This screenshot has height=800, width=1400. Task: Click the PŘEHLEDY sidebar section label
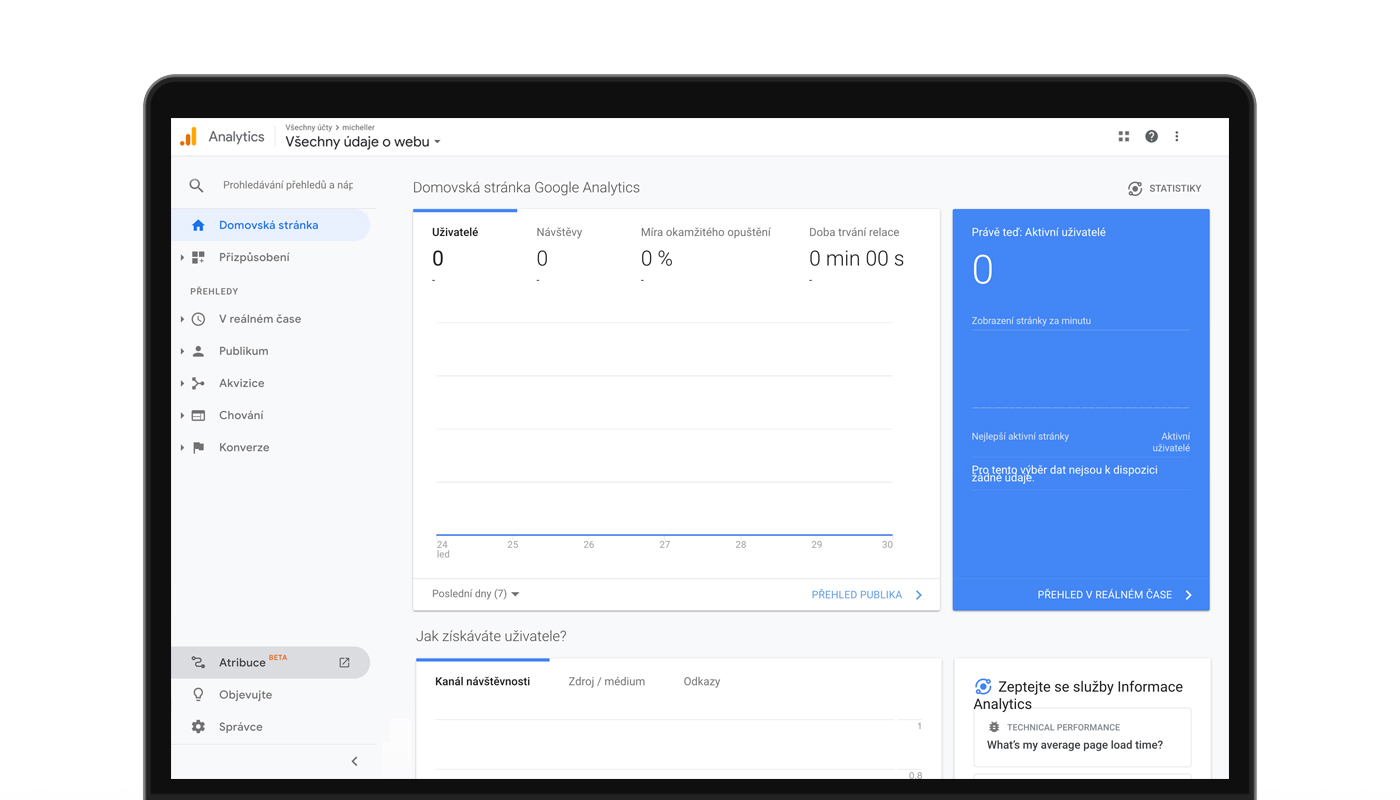click(x=214, y=291)
